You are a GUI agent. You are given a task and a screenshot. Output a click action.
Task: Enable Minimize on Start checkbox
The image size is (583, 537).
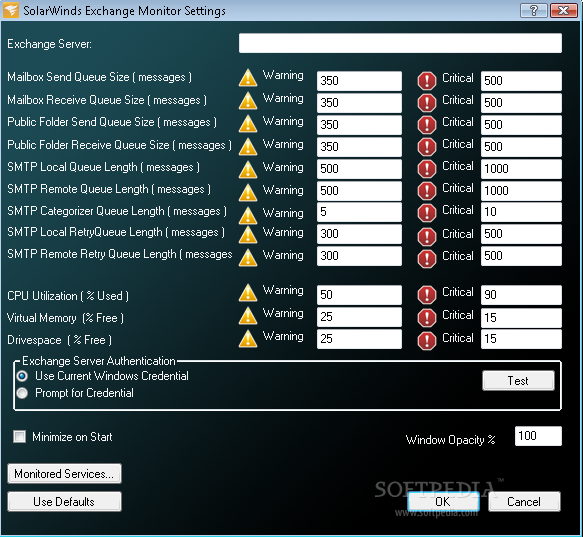pyautogui.click(x=19, y=437)
